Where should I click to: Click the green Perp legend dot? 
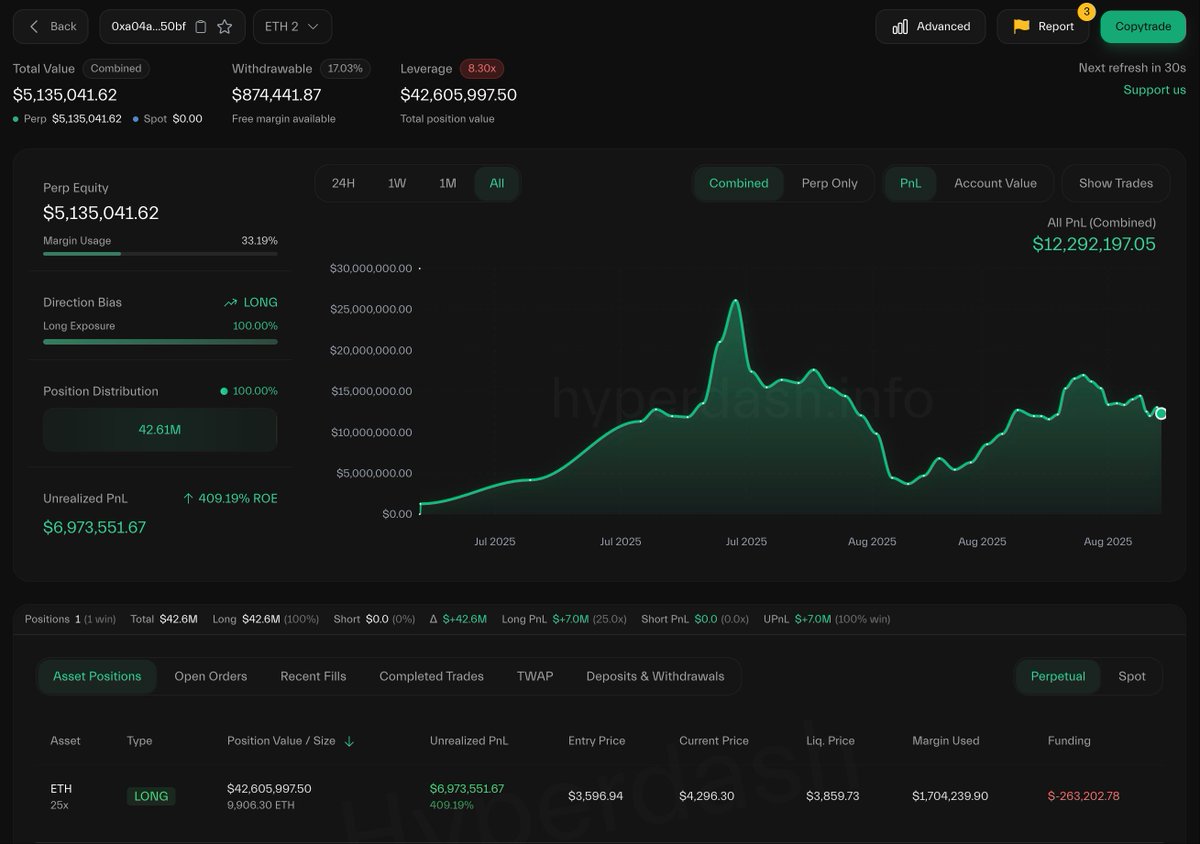click(16, 119)
